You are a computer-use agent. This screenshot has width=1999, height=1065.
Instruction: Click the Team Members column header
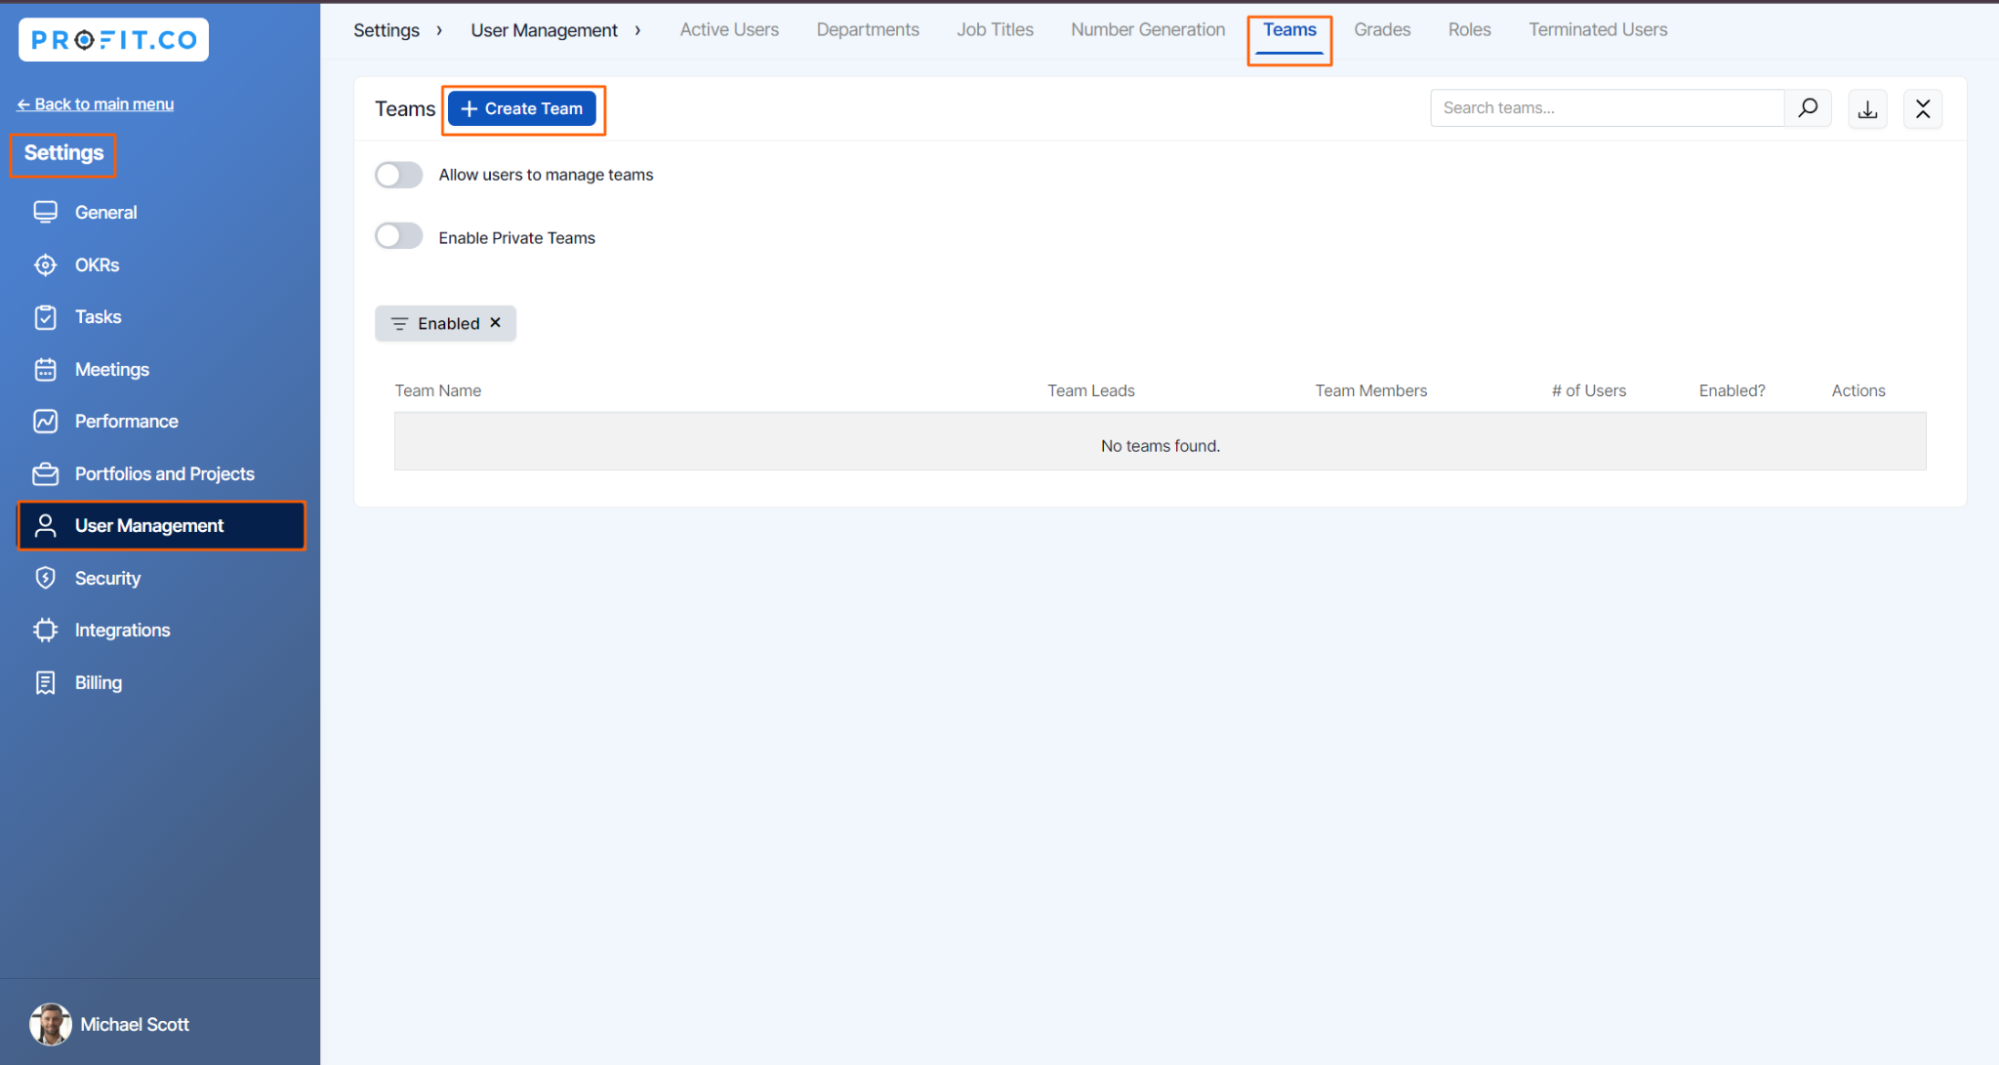[1371, 391]
